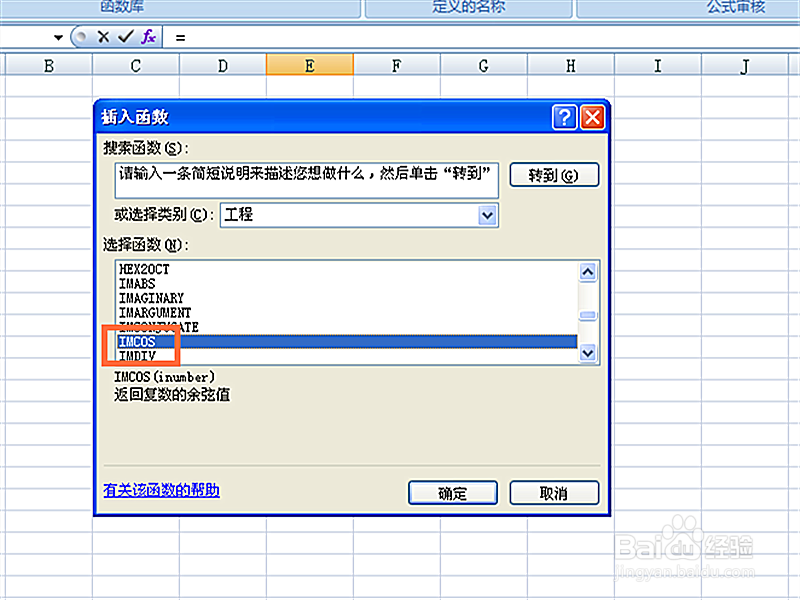Select highlighted column E header

pyautogui.click(x=310, y=65)
